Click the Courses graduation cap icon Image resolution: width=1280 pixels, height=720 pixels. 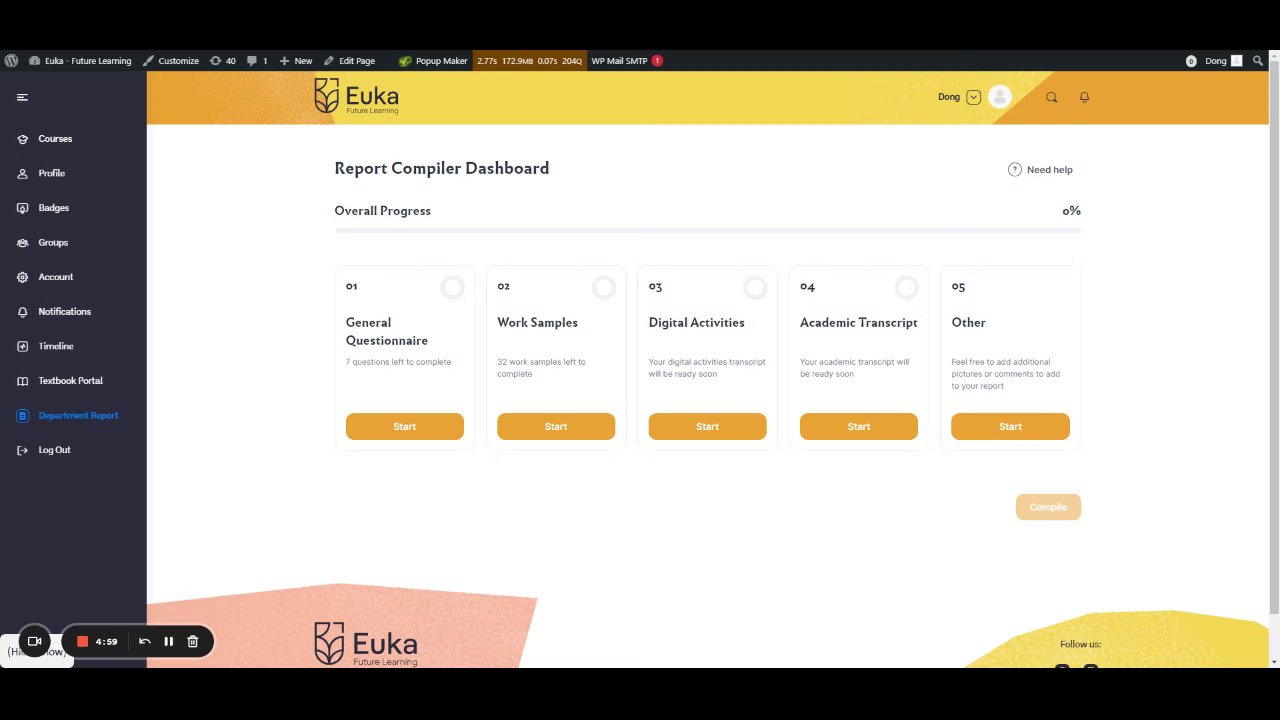pos(22,139)
